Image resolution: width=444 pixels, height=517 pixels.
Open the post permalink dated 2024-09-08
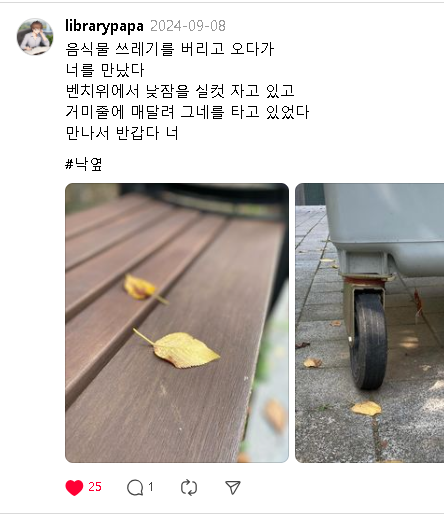pos(188,26)
